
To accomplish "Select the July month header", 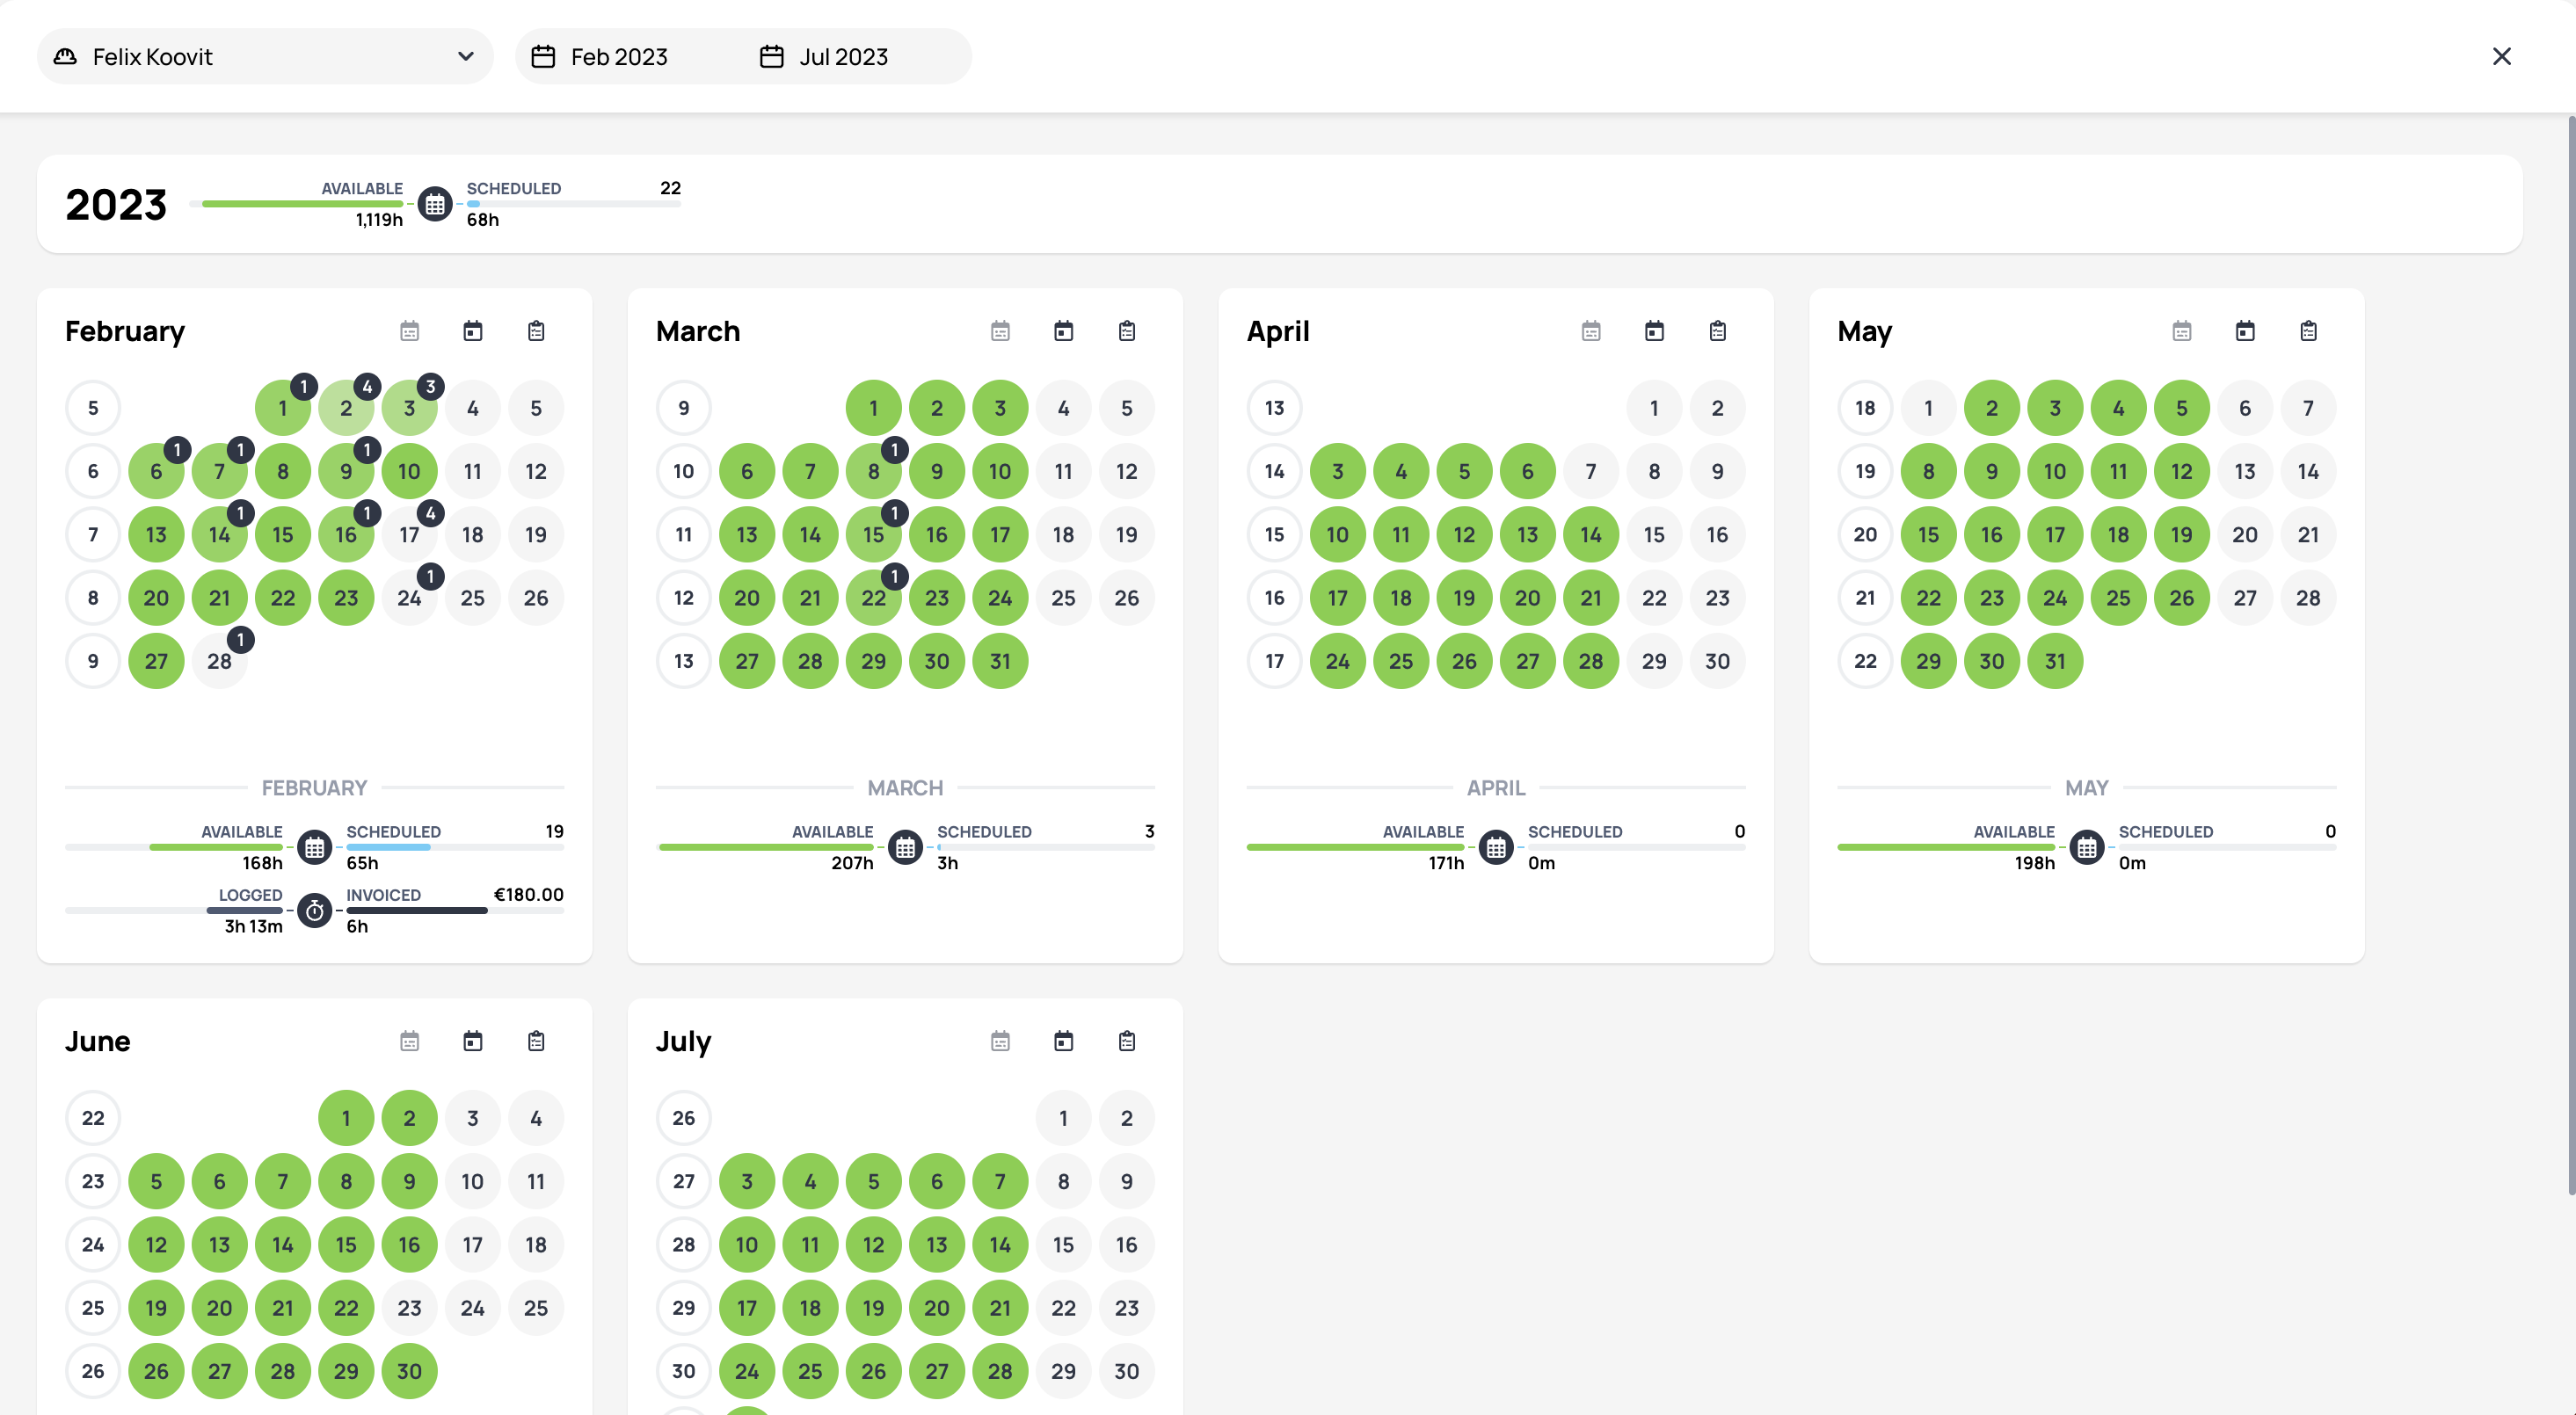I will coord(684,1040).
